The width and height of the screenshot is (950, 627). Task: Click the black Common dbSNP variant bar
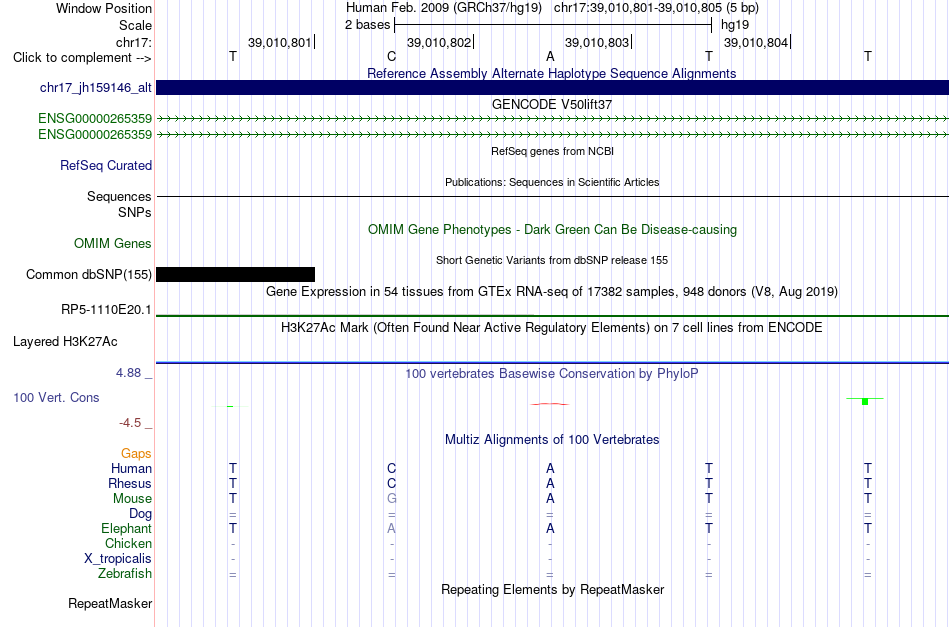[236, 274]
